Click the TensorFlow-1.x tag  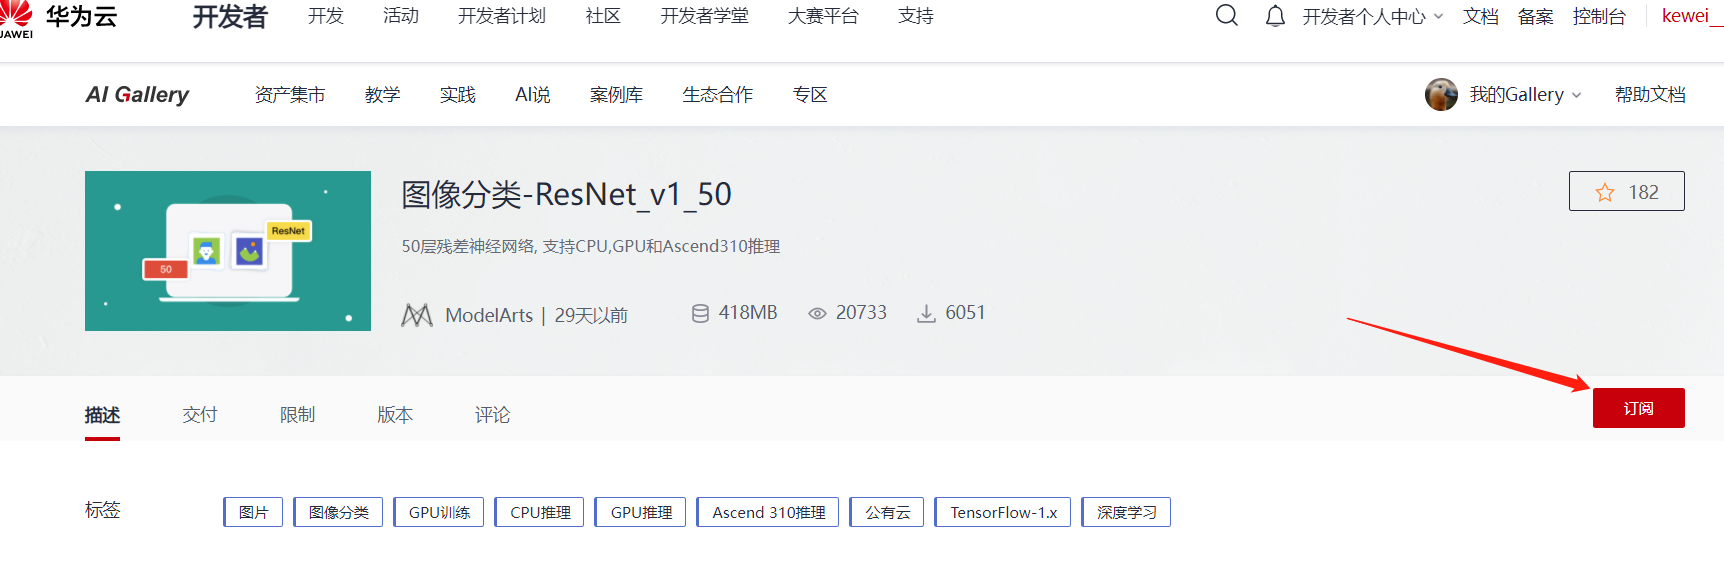(x=1003, y=512)
